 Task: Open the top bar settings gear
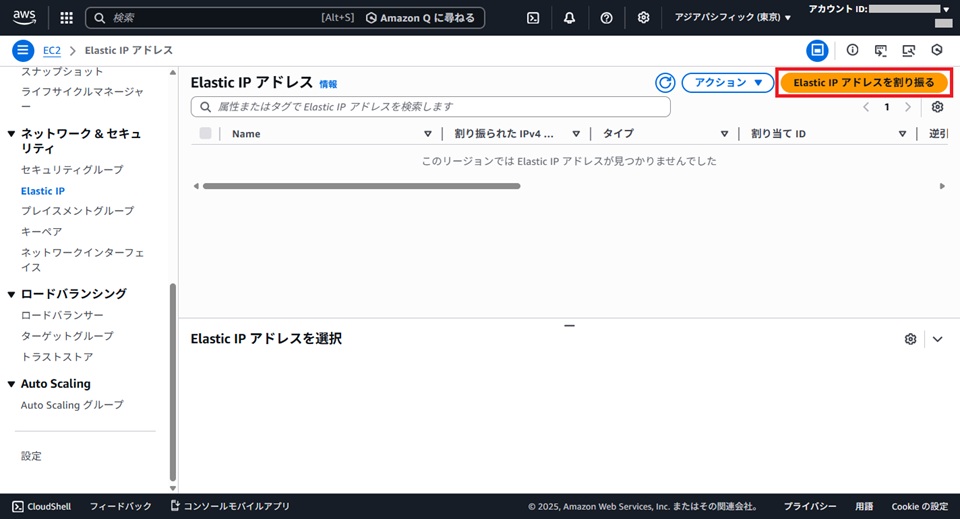643,18
